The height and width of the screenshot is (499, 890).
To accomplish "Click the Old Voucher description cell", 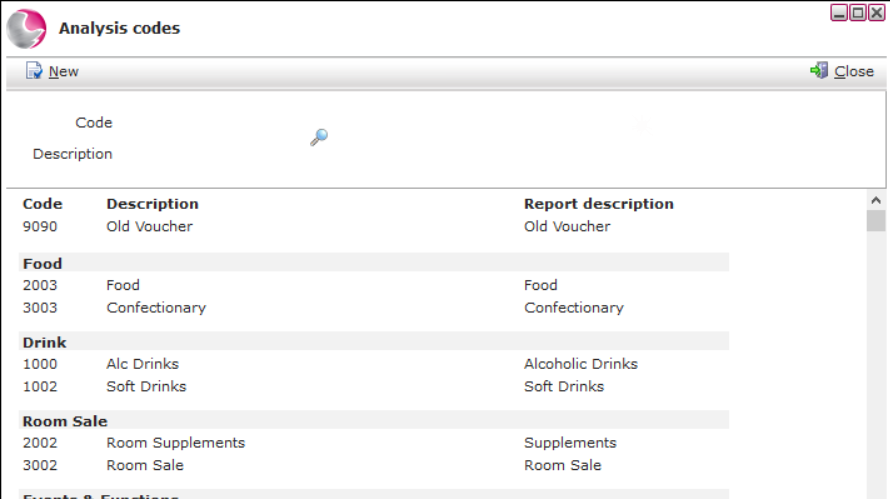I will tap(149, 227).
